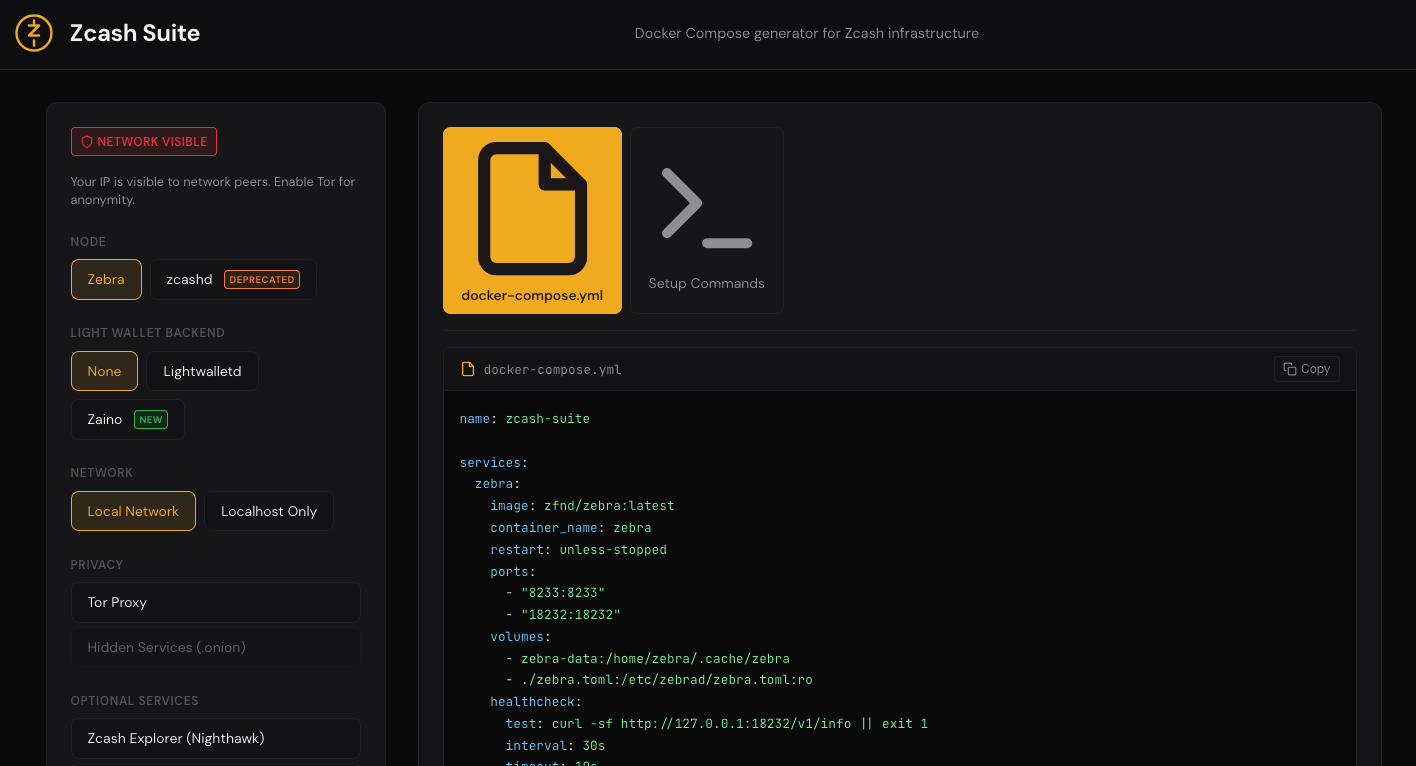Click the yellow document icon on the docker-compose.yml card

(x=532, y=205)
